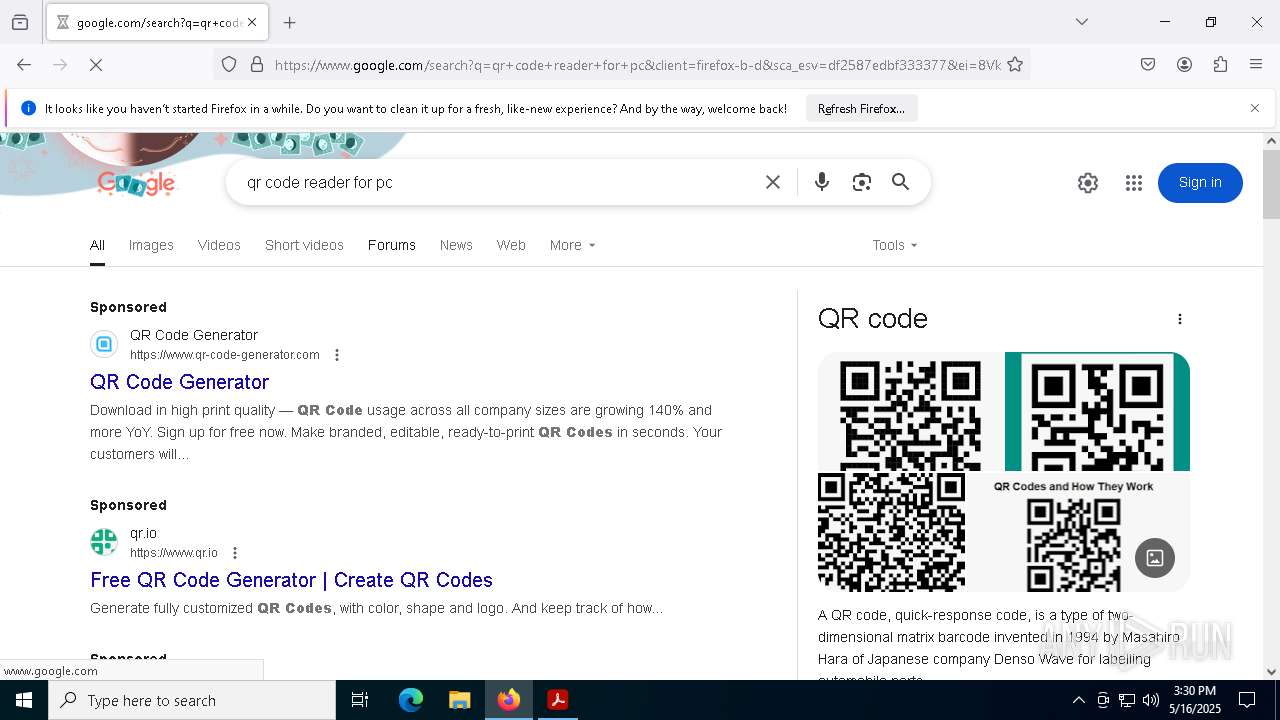Open qr.io ad options menu
The image size is (1280, 720).
click(x=235, y=553)
